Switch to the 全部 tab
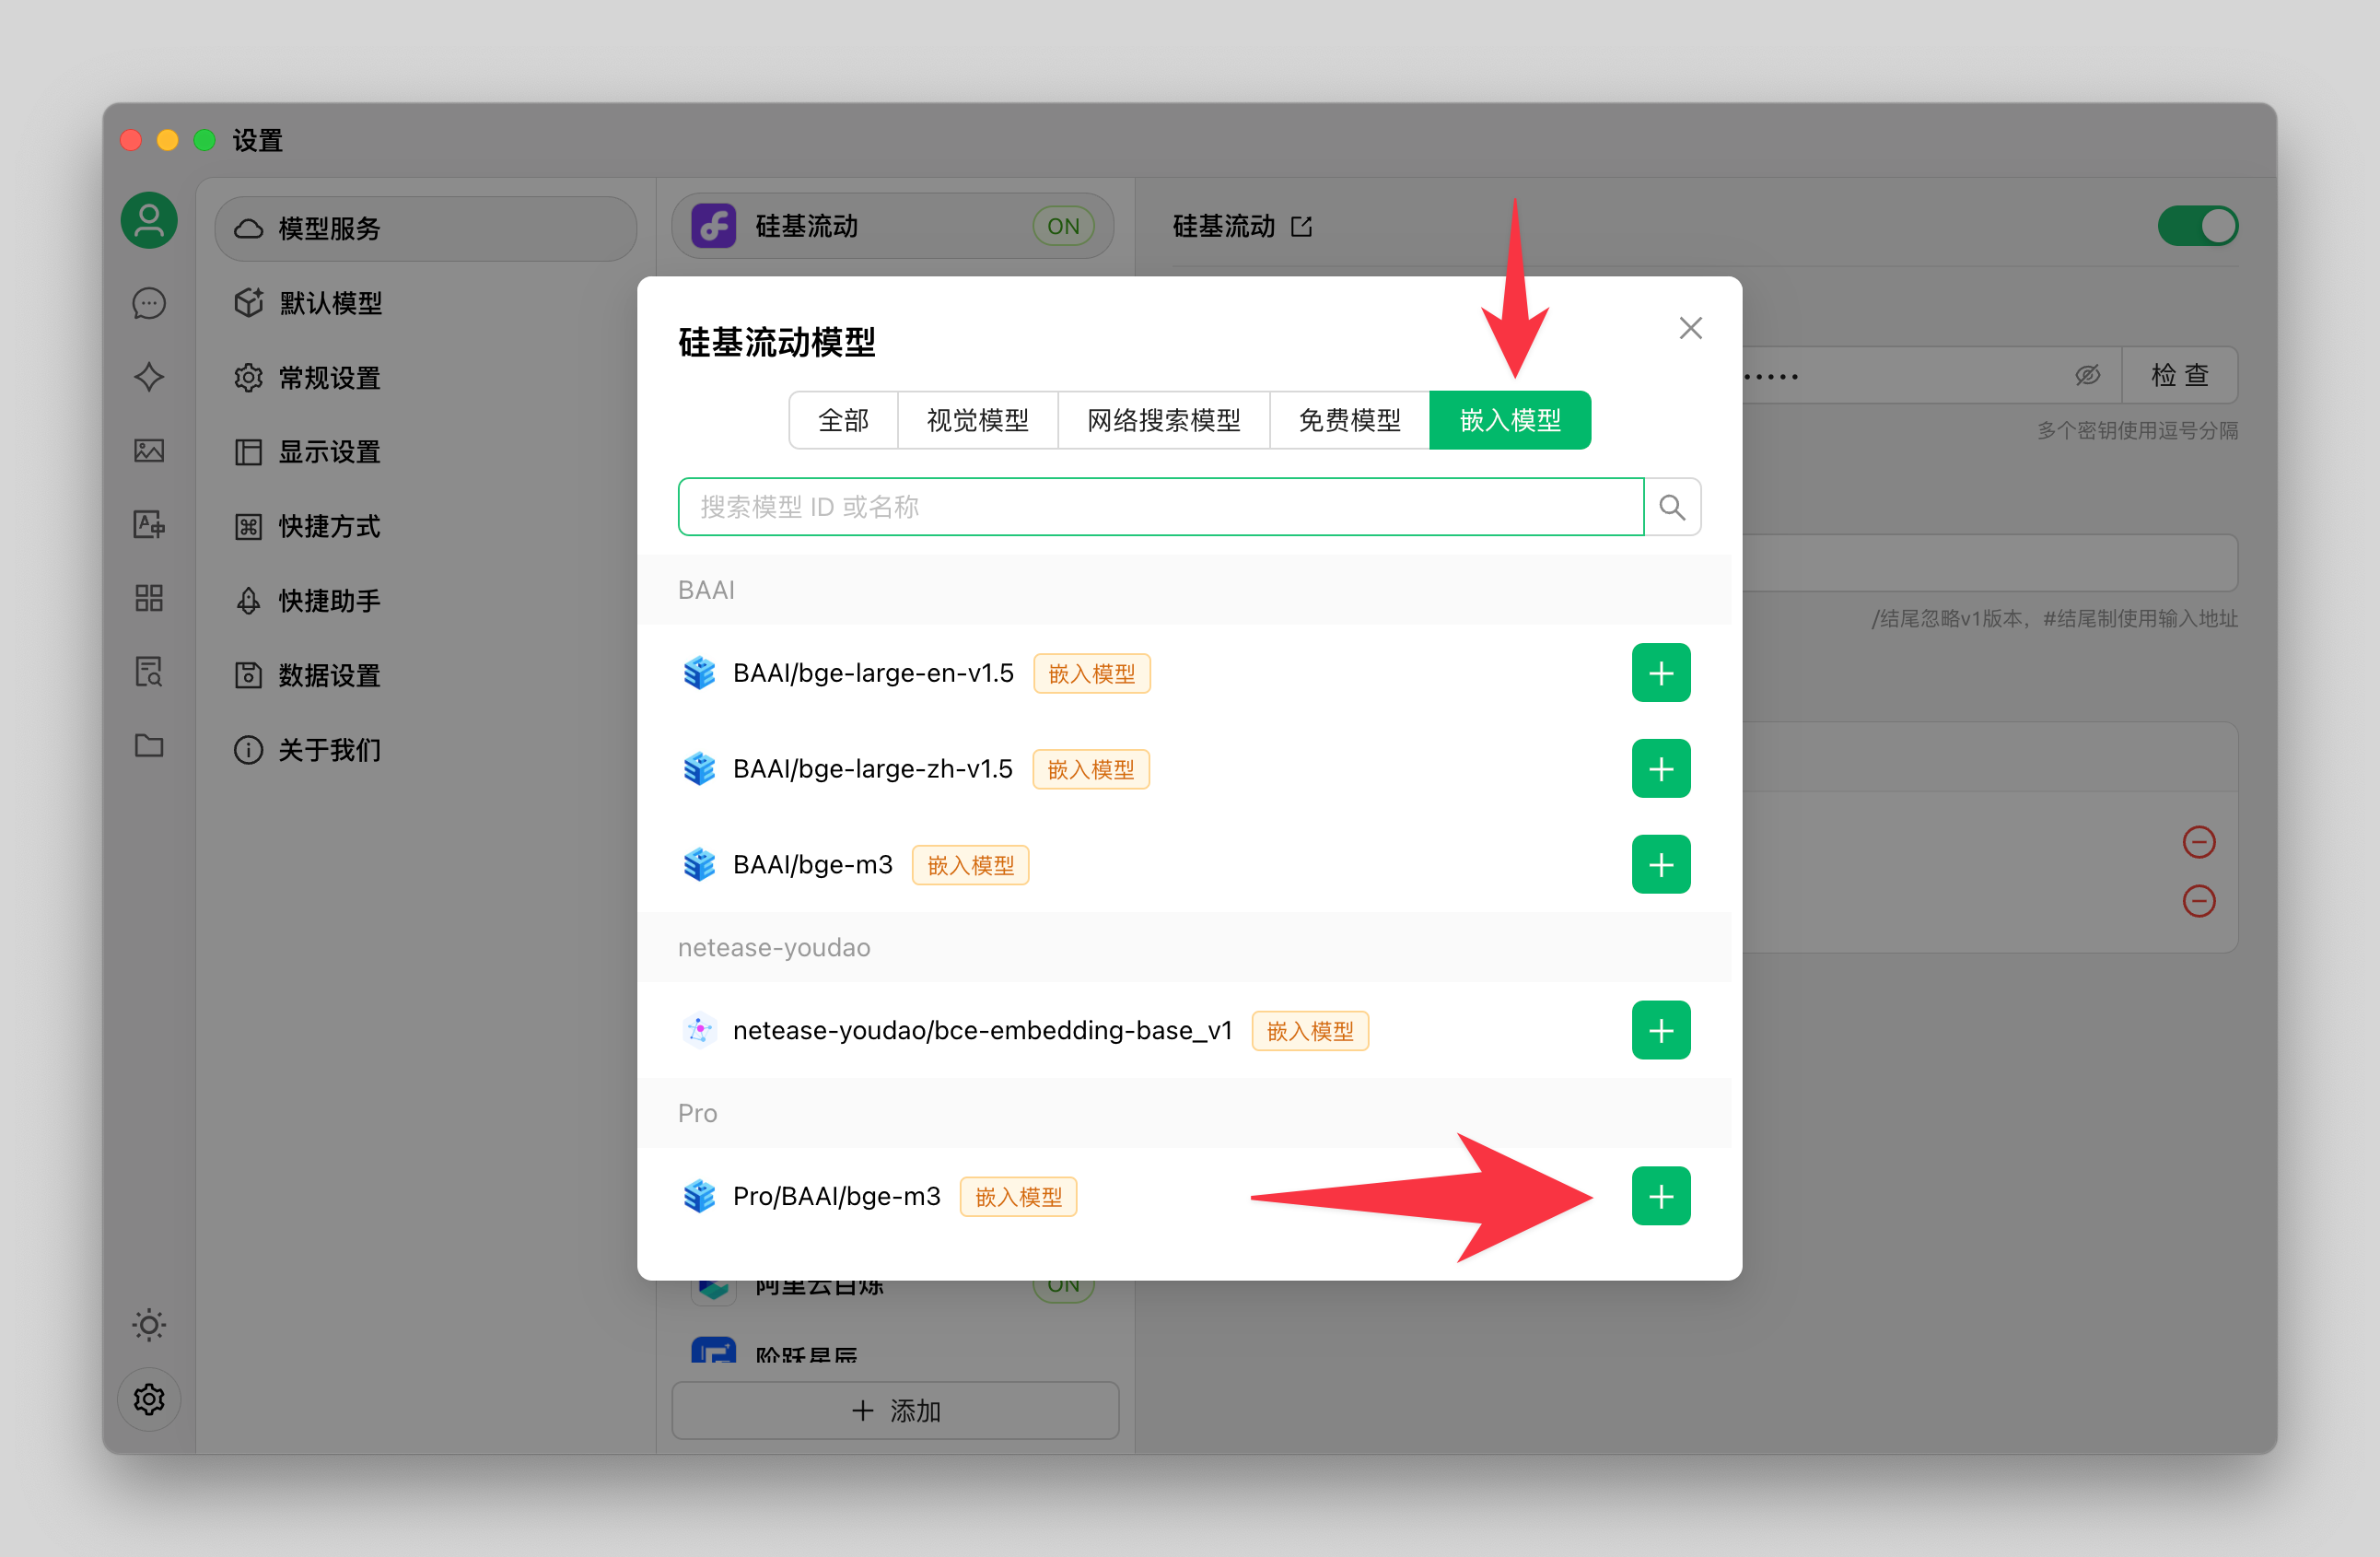Viewport: 2380px width, 1557px height. point(843,420)
